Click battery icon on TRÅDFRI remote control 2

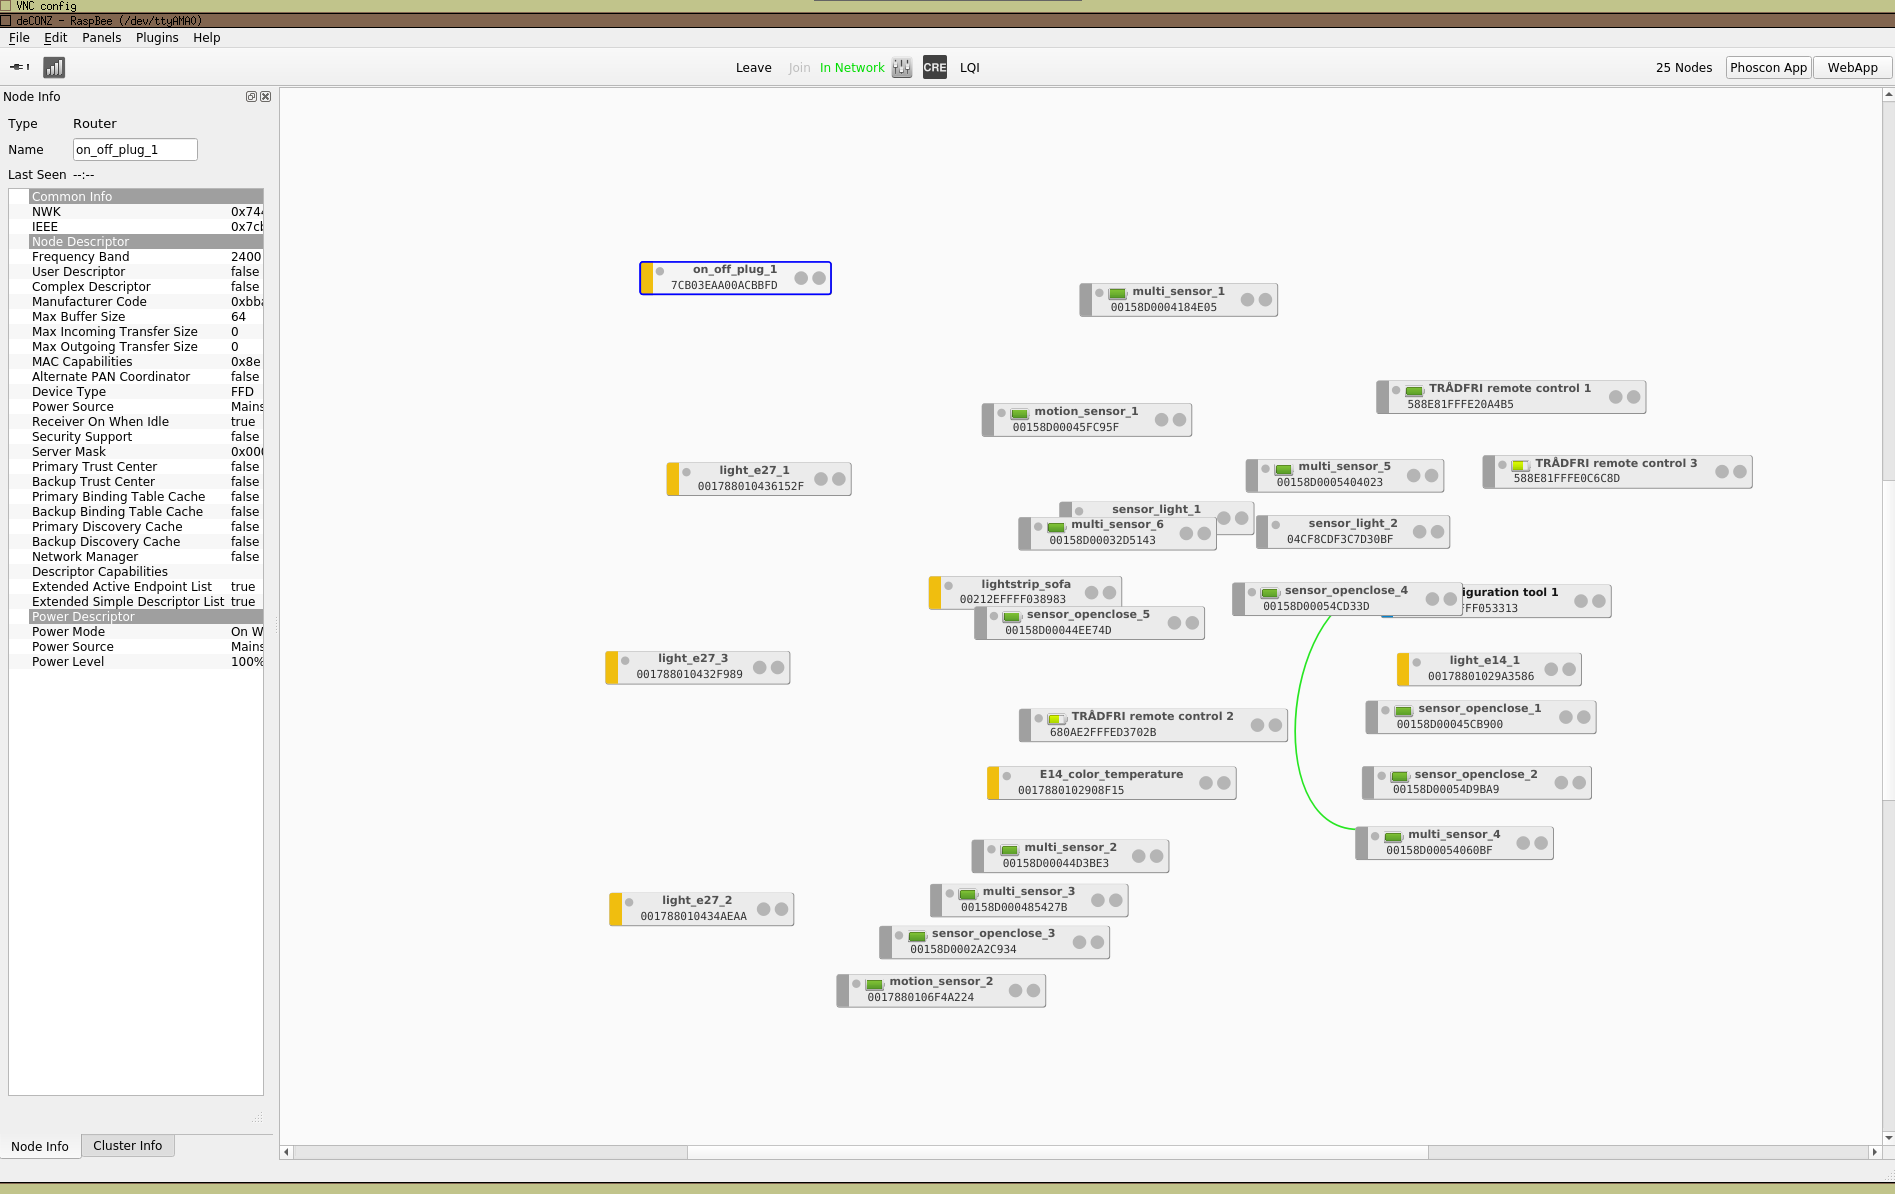1057,718
